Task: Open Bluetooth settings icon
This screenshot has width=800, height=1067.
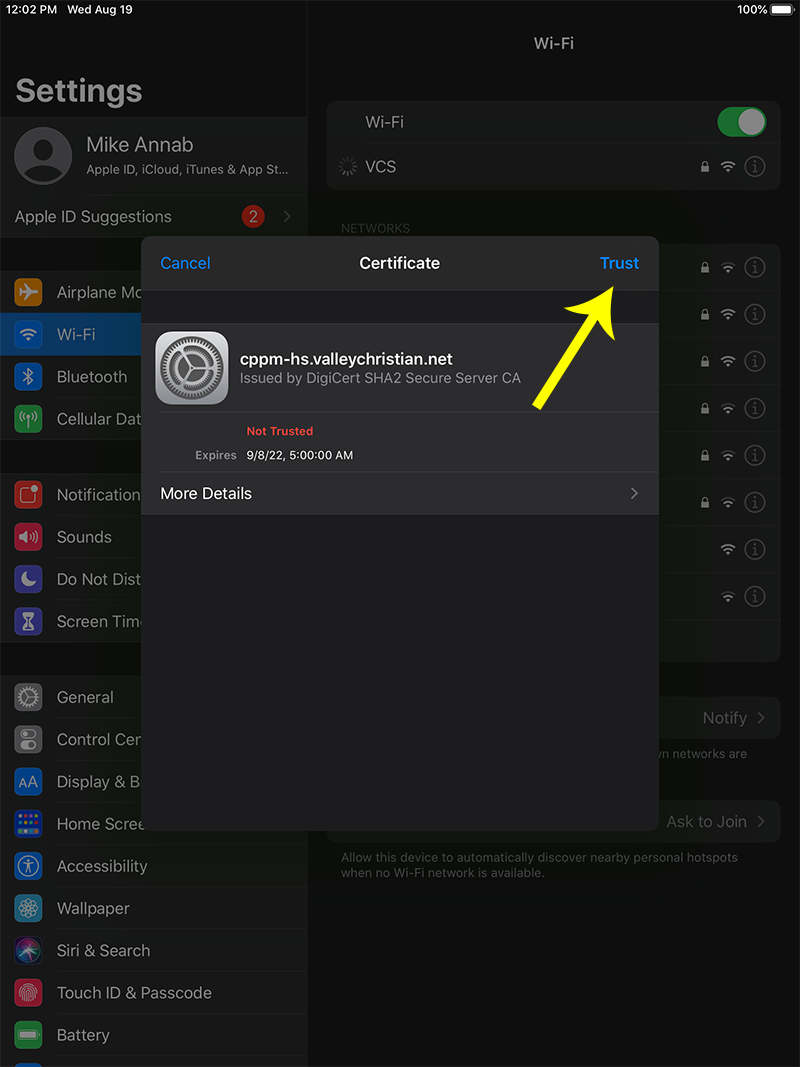Action: click(28, 377)
